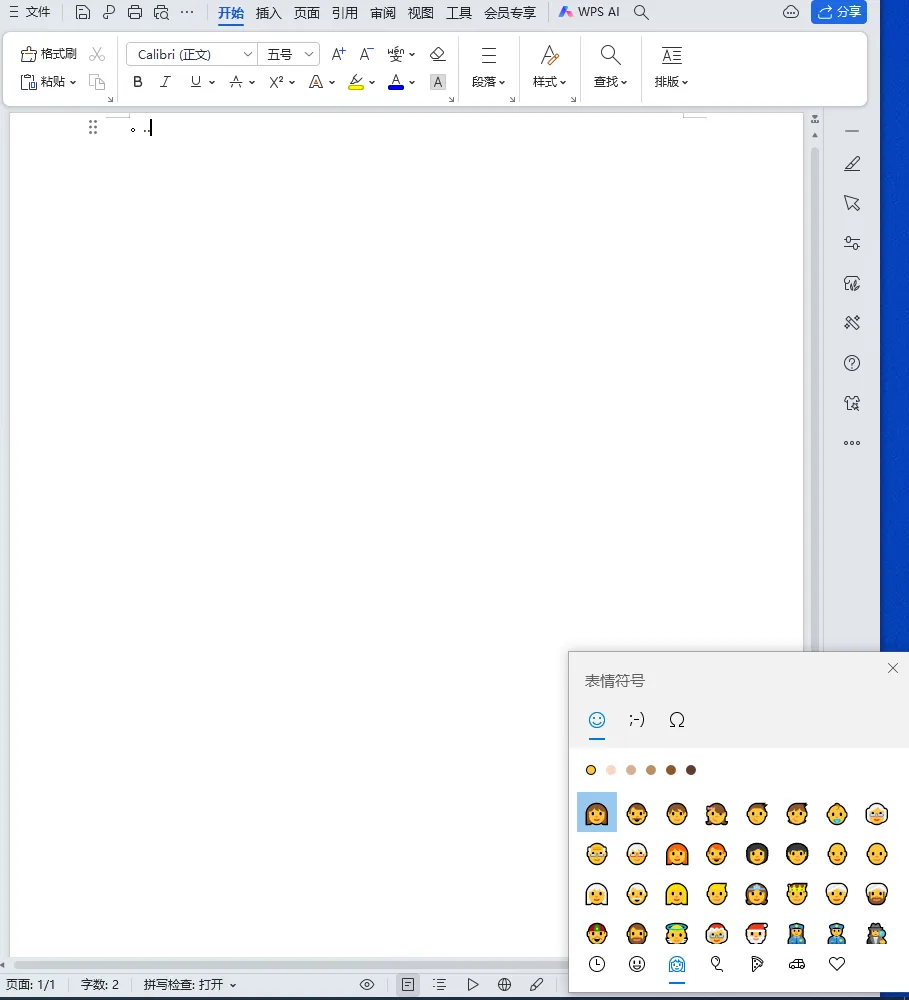Image resolution: width=909 pixels, height=1000 pixels.
Task: Collapse the right sidebar with the dash icon
Action: click(852, 131)
